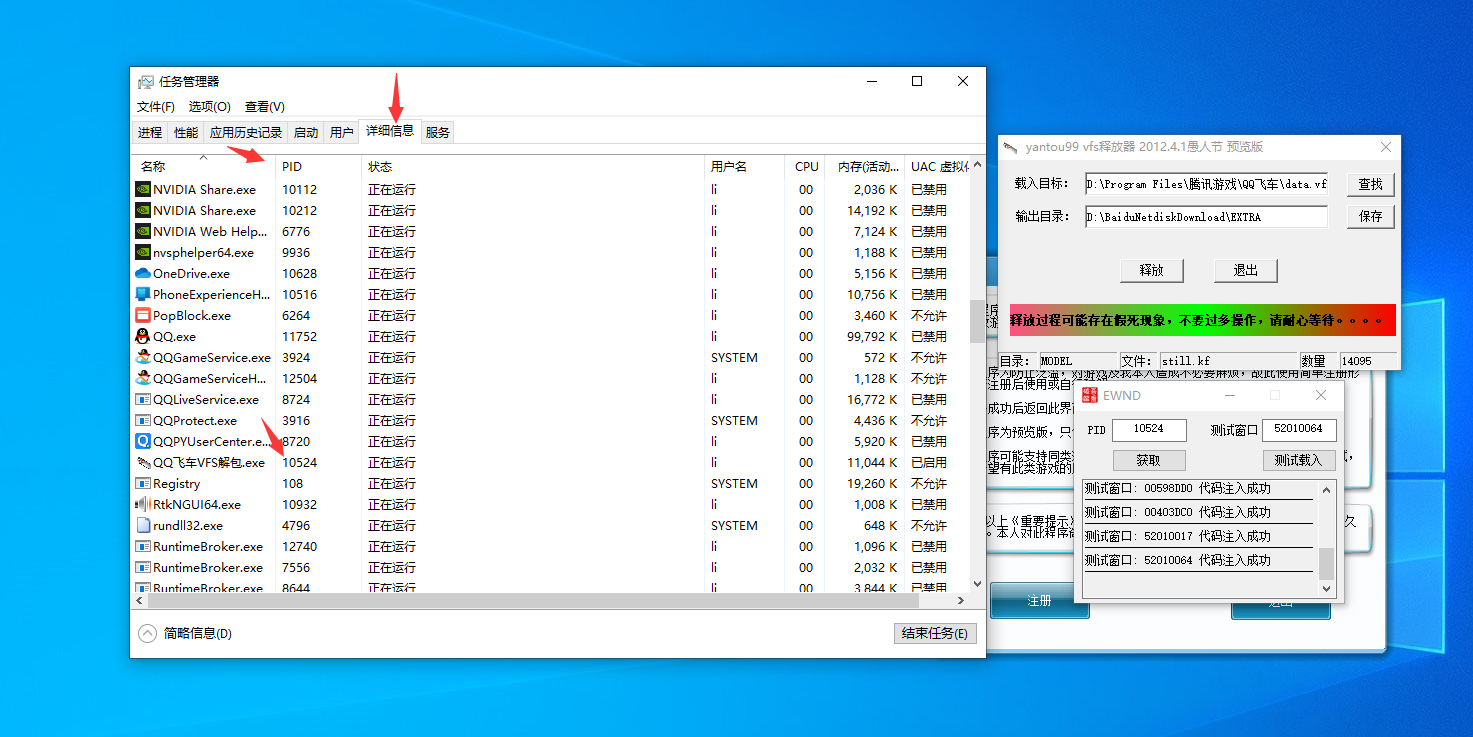Select PID cell 10524
The width and height of the screenshot is (1473, 737).
click(x=299, y=462)
